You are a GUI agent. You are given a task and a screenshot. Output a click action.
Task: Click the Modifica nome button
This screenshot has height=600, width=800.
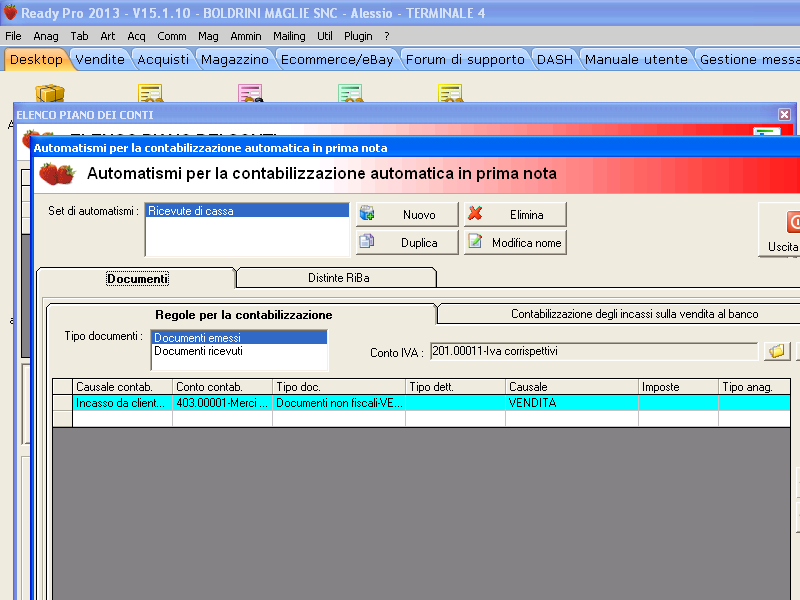515,242
